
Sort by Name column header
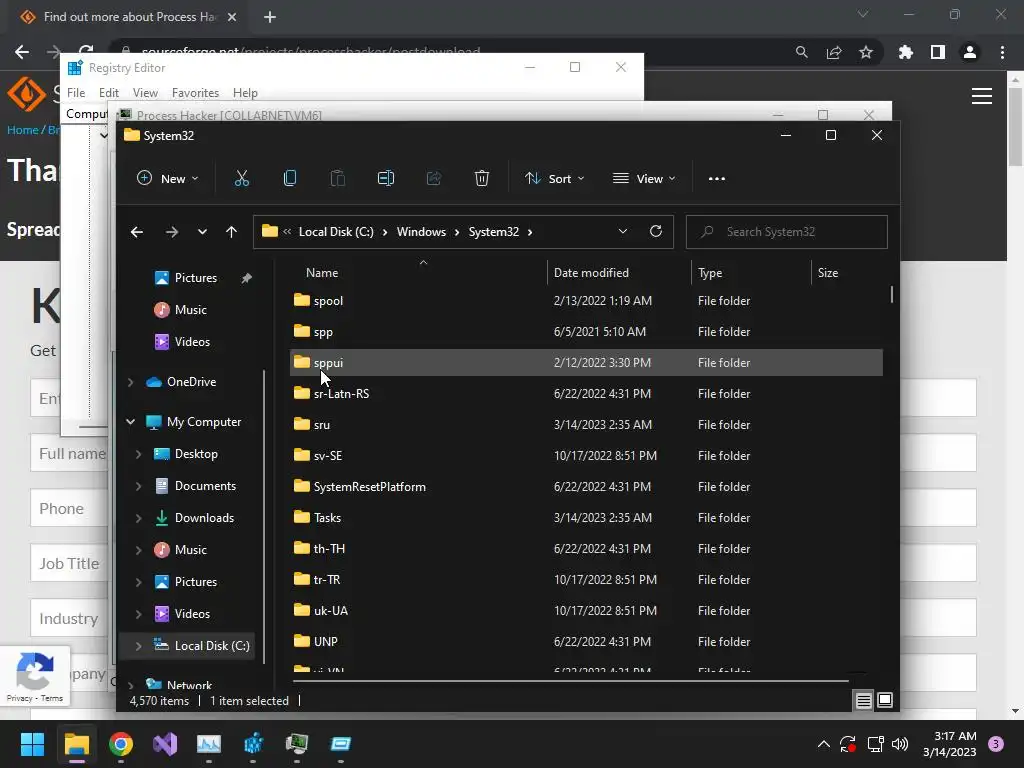[x=322, y=273]
